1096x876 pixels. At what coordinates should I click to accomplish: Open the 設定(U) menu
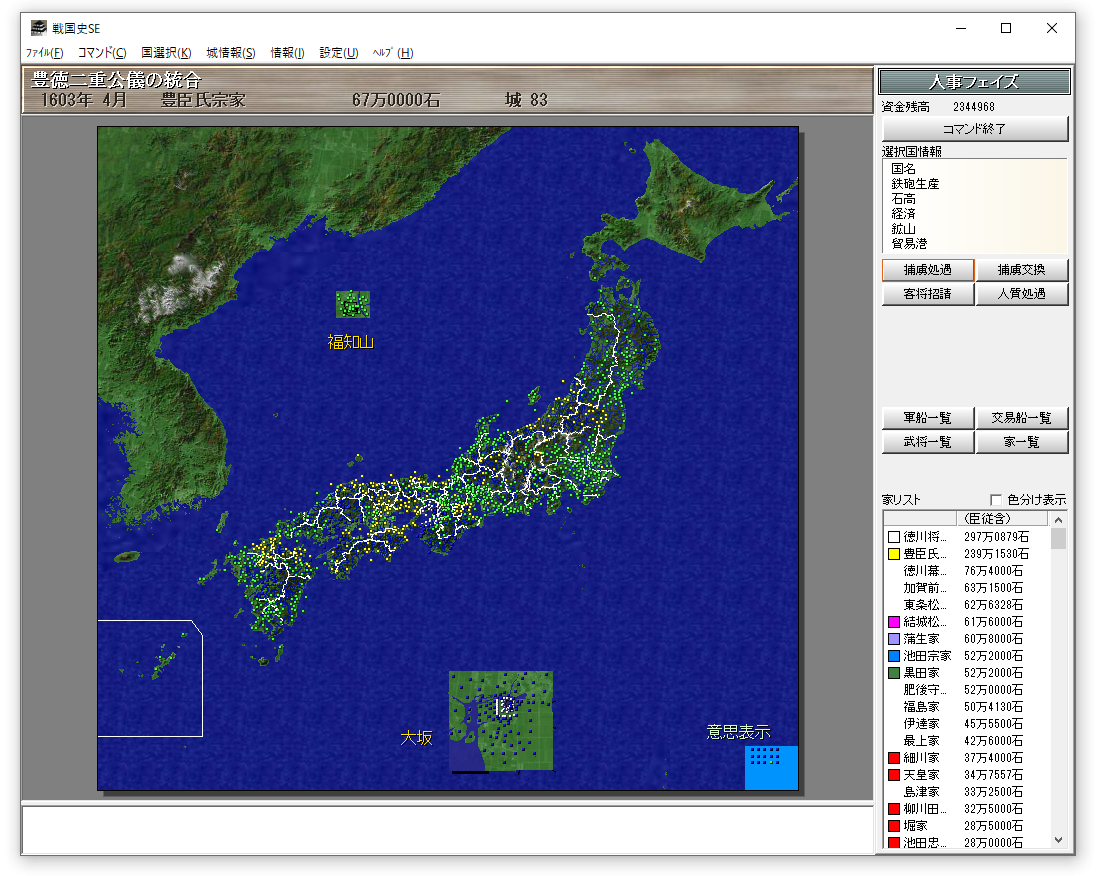(x=339, y=53)
